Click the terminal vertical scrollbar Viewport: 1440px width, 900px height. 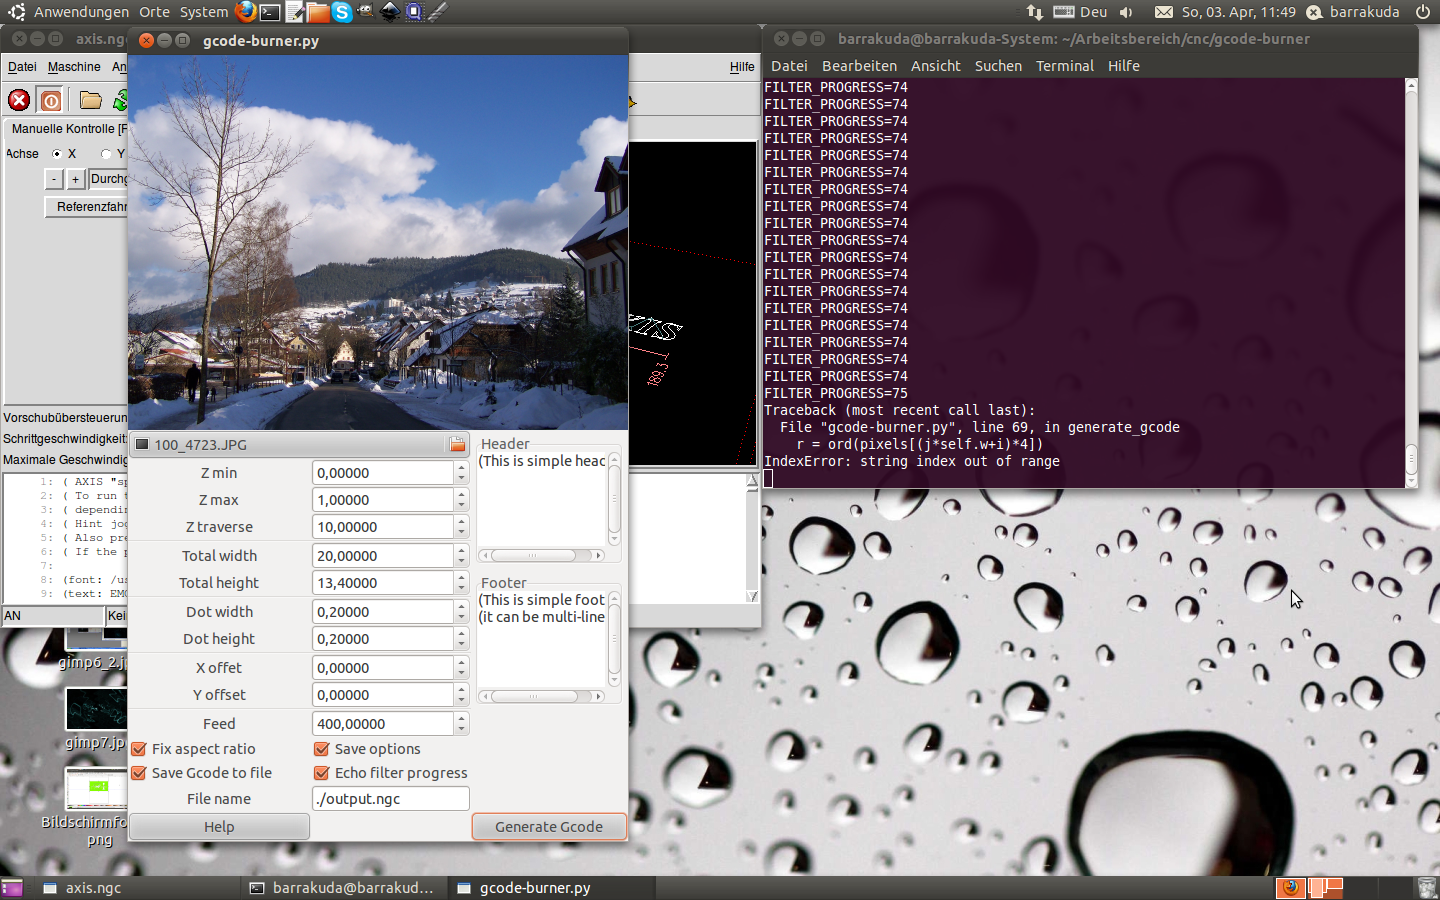[1411, 283]
